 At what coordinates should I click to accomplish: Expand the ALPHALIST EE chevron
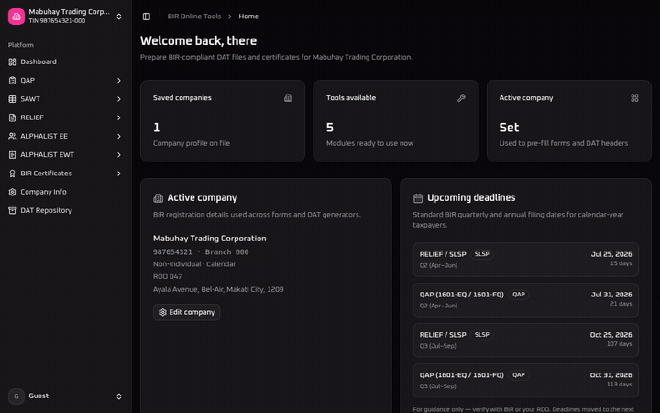tap(119, 136)
